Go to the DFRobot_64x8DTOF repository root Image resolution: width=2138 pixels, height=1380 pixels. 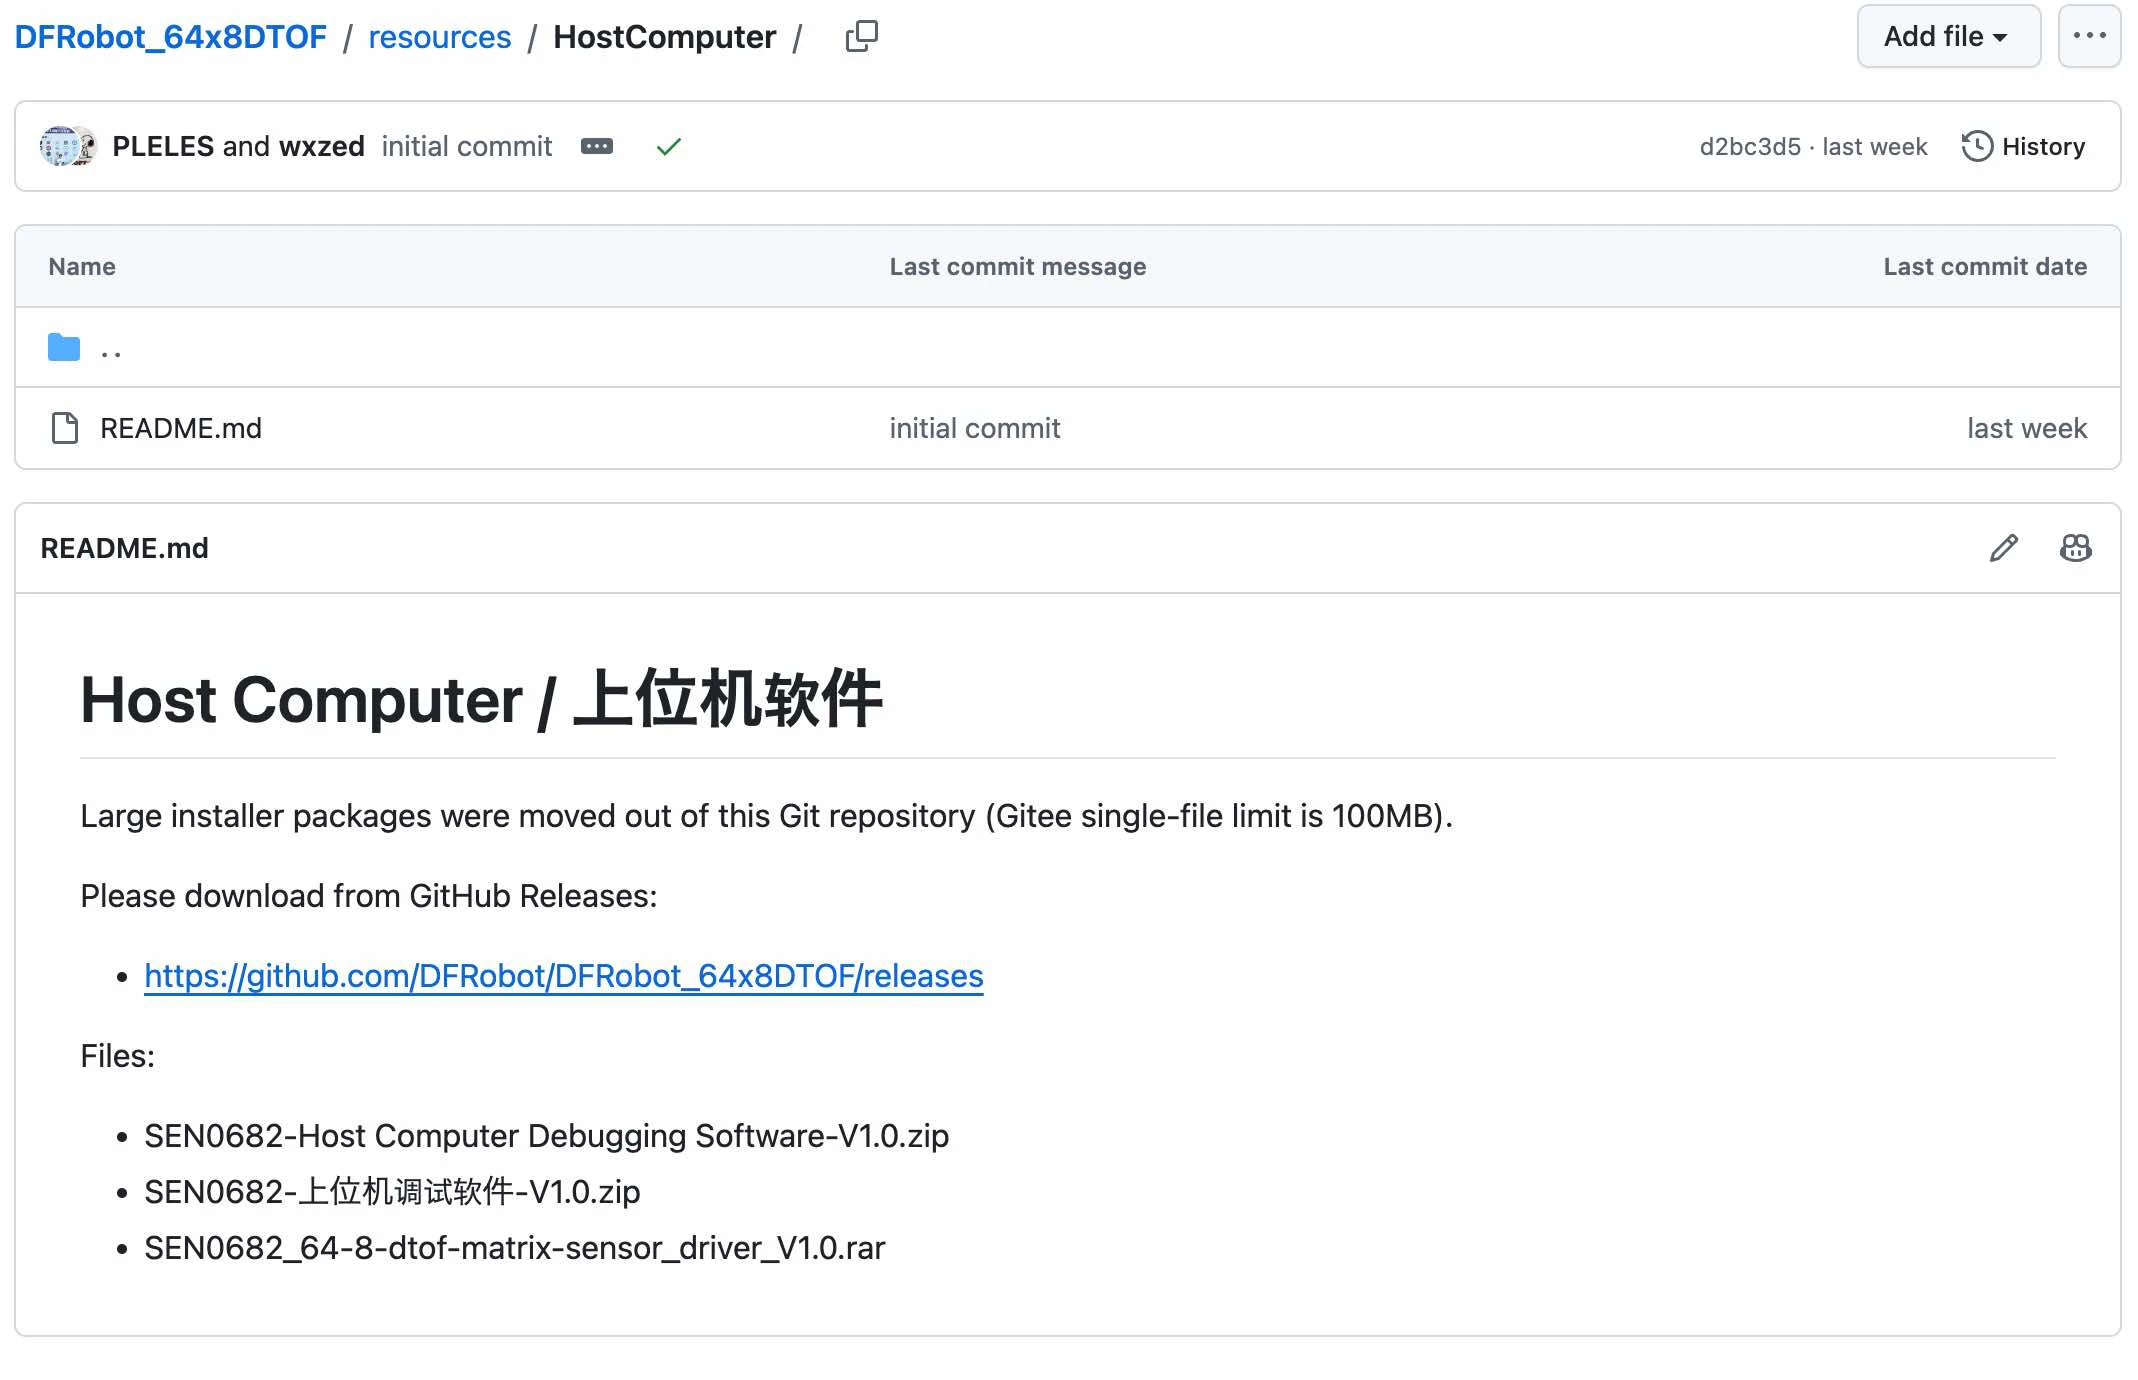[x=170, y=37]
